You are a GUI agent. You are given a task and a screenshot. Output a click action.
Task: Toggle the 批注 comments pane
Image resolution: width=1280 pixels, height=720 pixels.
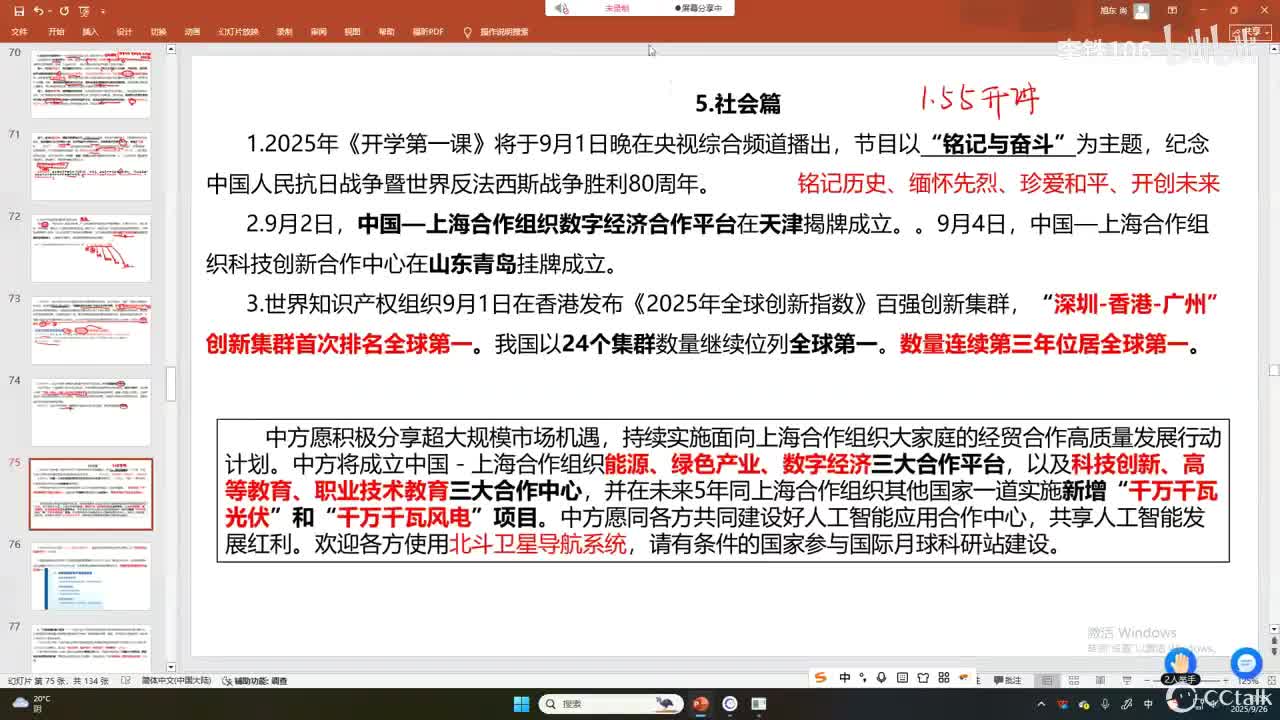[x=1008, y=681]
